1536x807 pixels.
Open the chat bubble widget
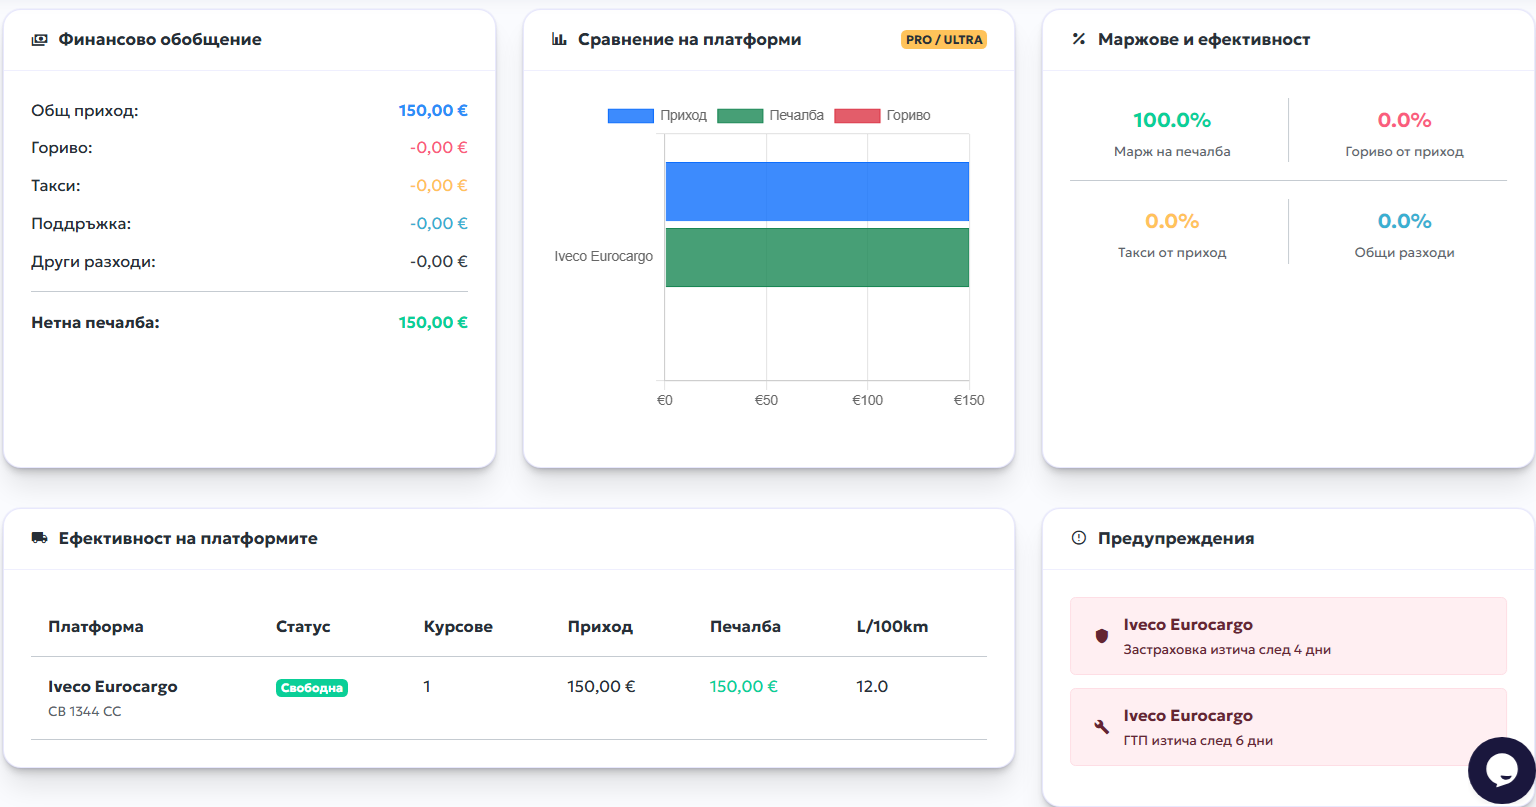click(x=1501, y=771)
